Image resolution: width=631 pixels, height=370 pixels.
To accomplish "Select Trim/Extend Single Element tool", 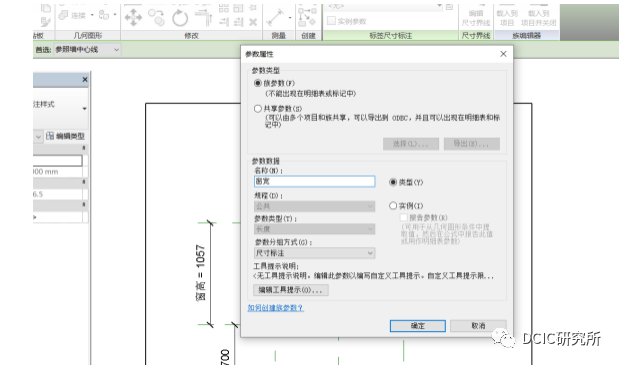I will pos(225,22).
